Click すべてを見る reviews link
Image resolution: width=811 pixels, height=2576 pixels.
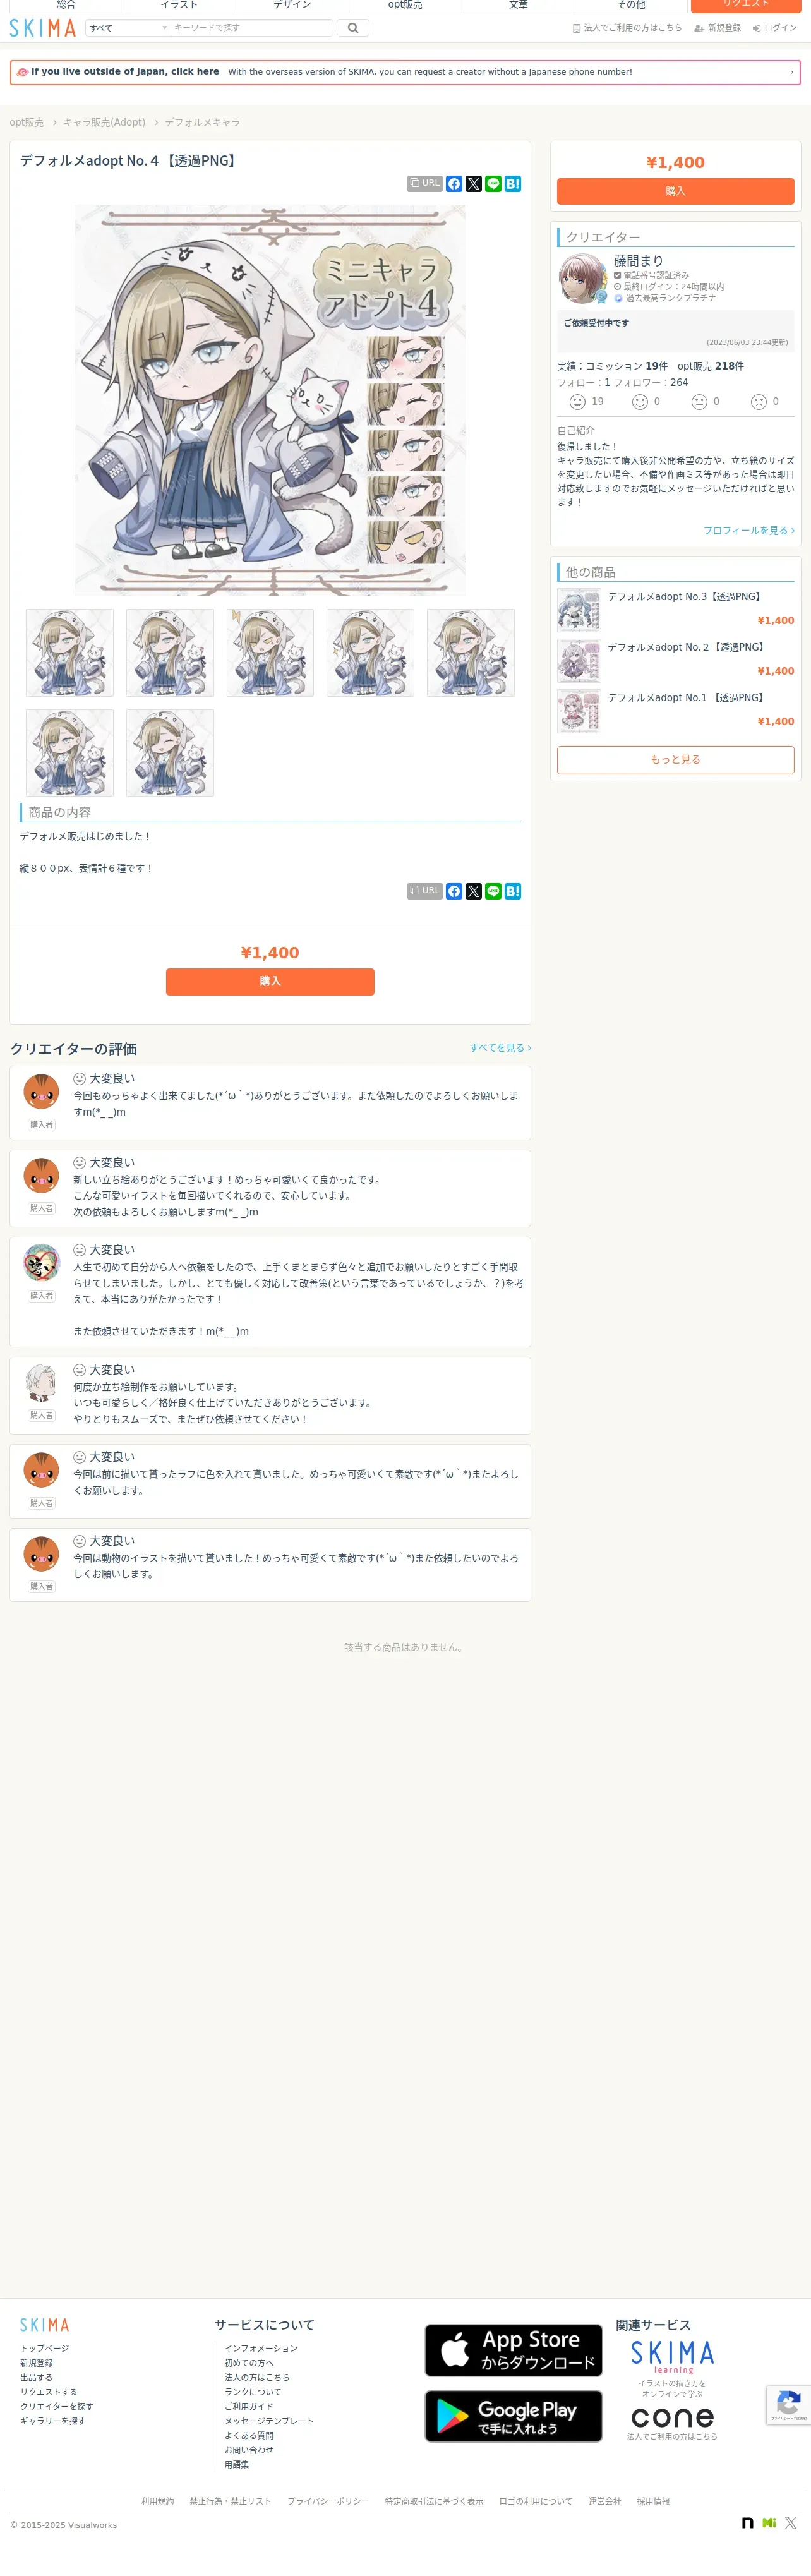(x=500, y=1048)
